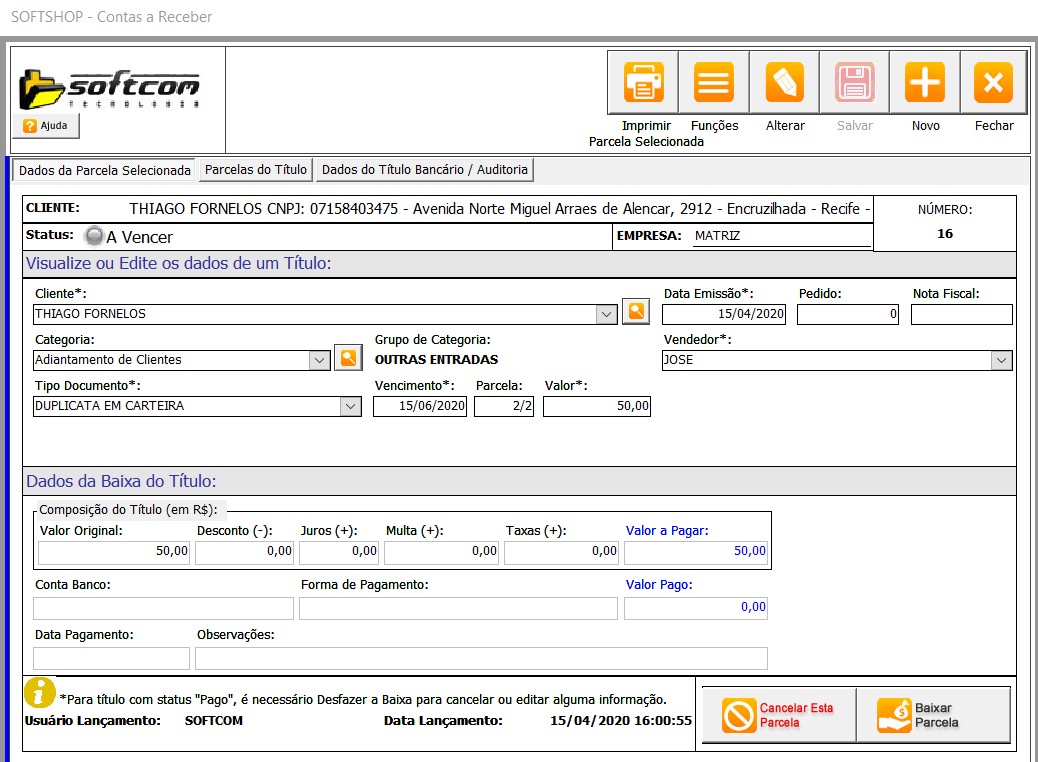This screenshot has width=1038, height=762.
Task: Open the Vendedor dropdown
Action: pyautogui.click(x=1001, y=360)
